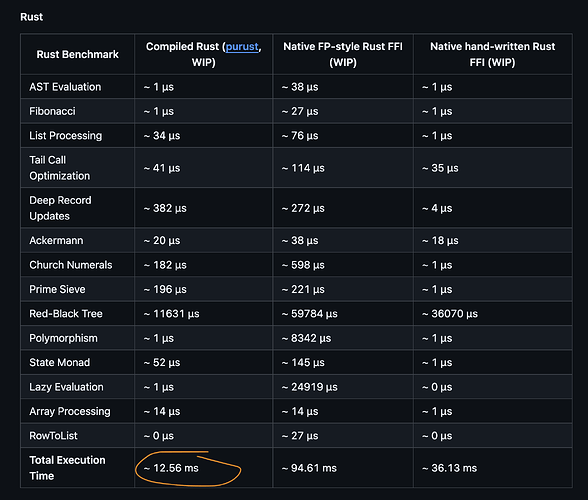Click the Total Execution Time label
The image size is (588, 500).
coord(67,468)
